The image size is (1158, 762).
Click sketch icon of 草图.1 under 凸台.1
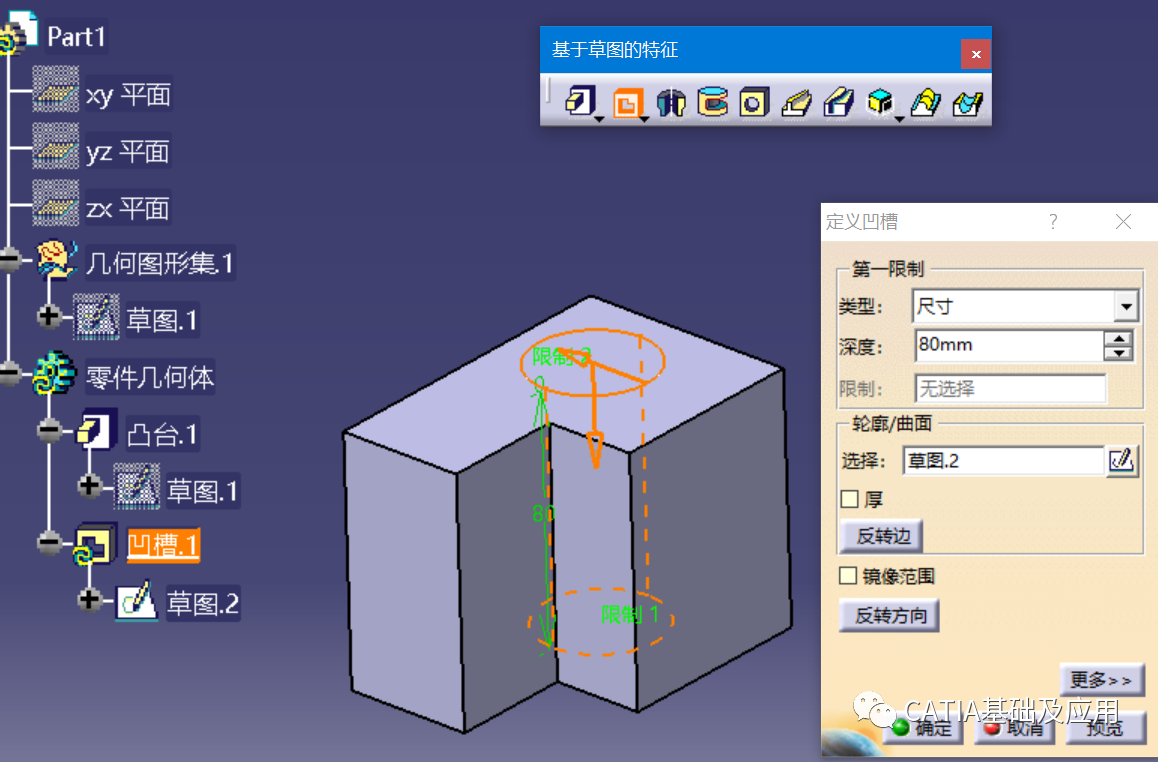[137, 487]
